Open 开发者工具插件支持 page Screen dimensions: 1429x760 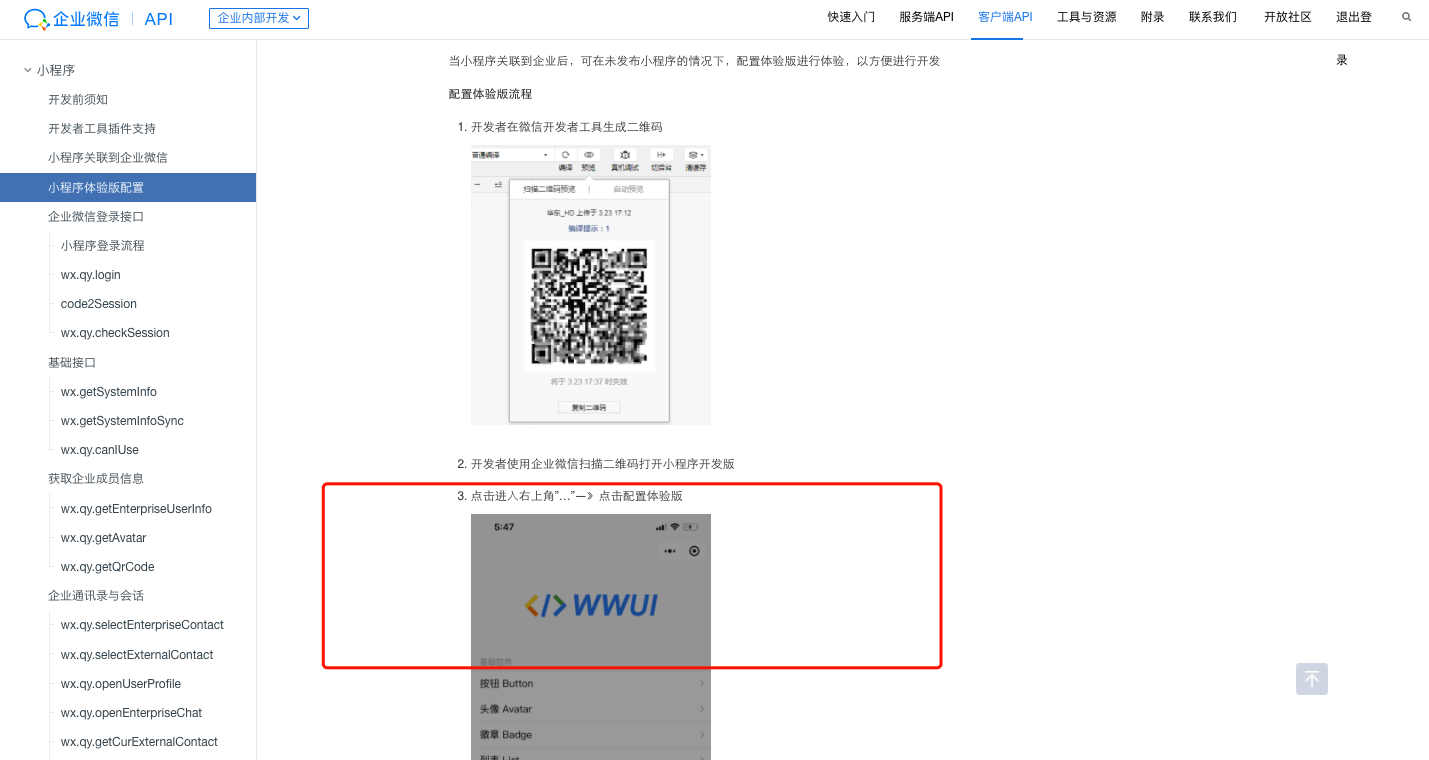pyautogui.click(x=102, y=129)
